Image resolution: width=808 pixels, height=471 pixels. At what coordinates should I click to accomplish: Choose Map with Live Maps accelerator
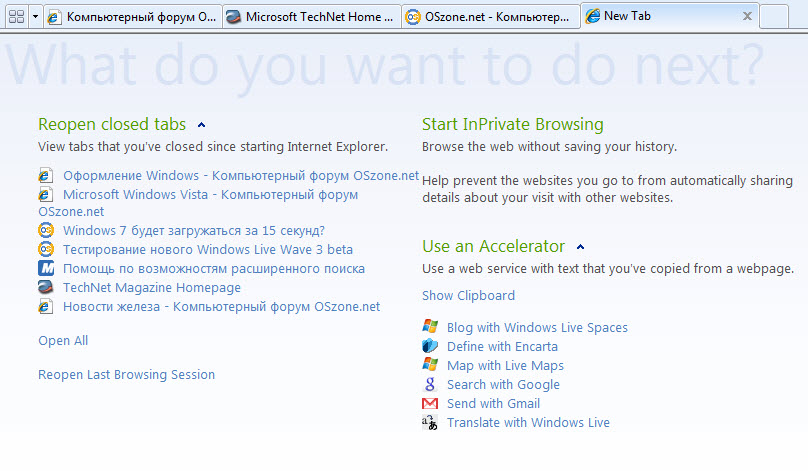tap(506, 366)
